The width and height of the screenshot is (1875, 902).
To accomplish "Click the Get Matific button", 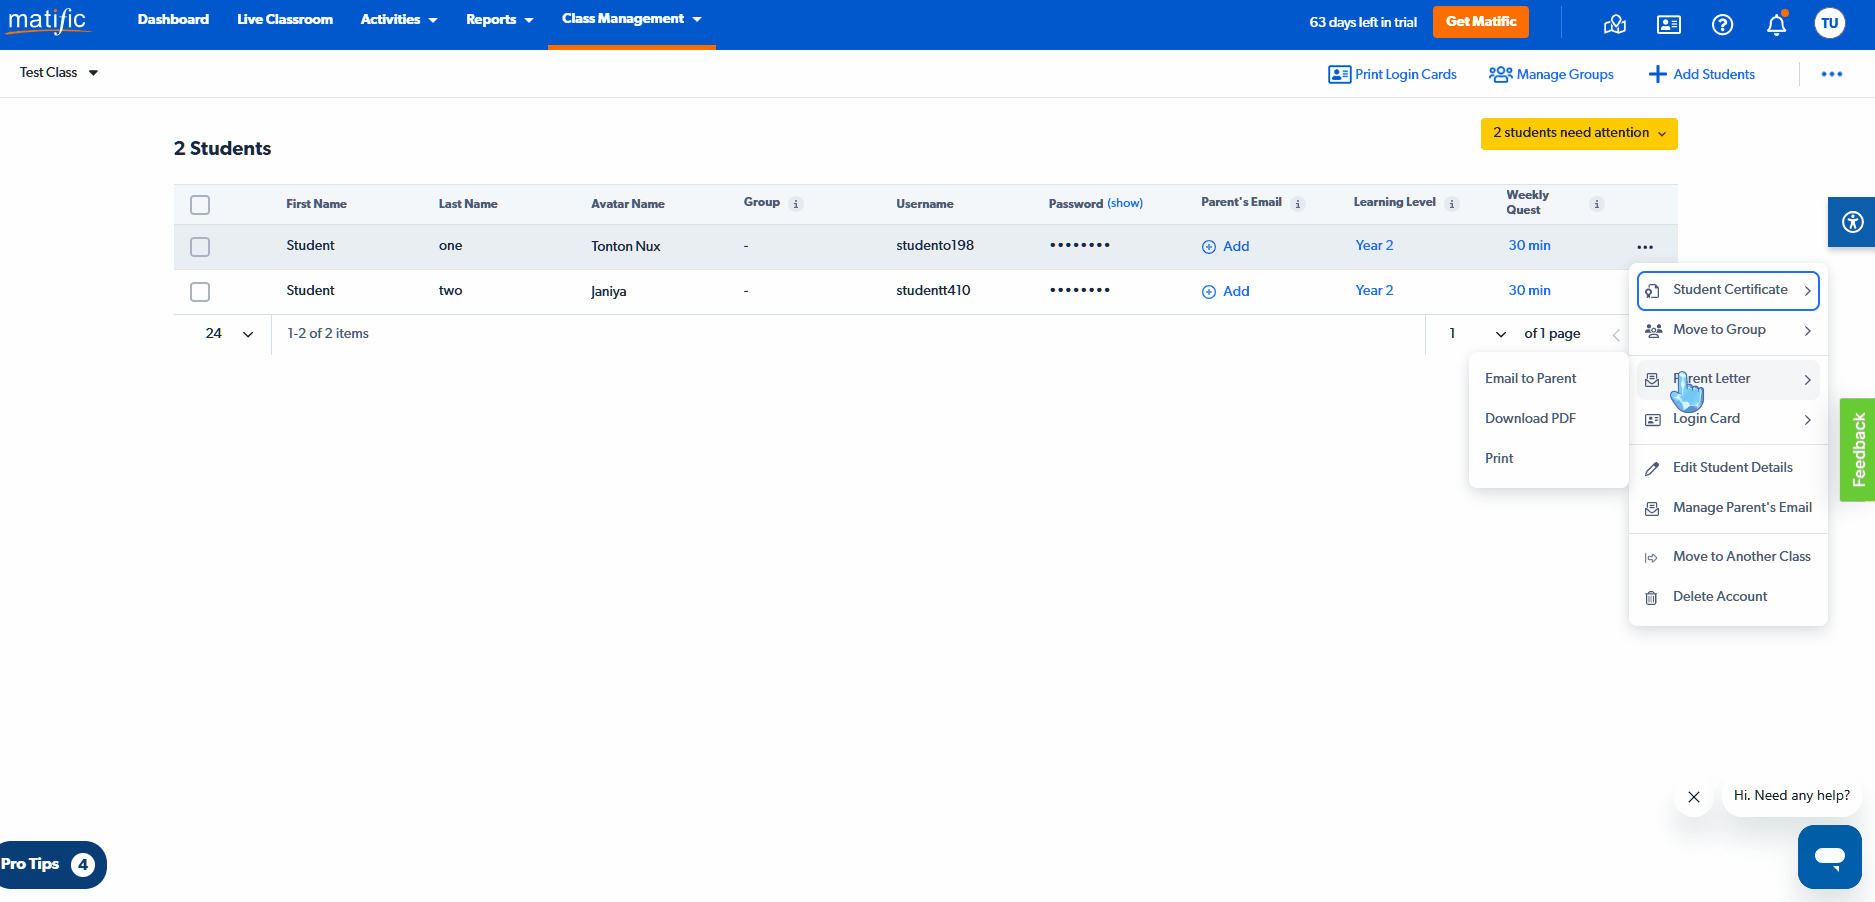I will 1480,22.
